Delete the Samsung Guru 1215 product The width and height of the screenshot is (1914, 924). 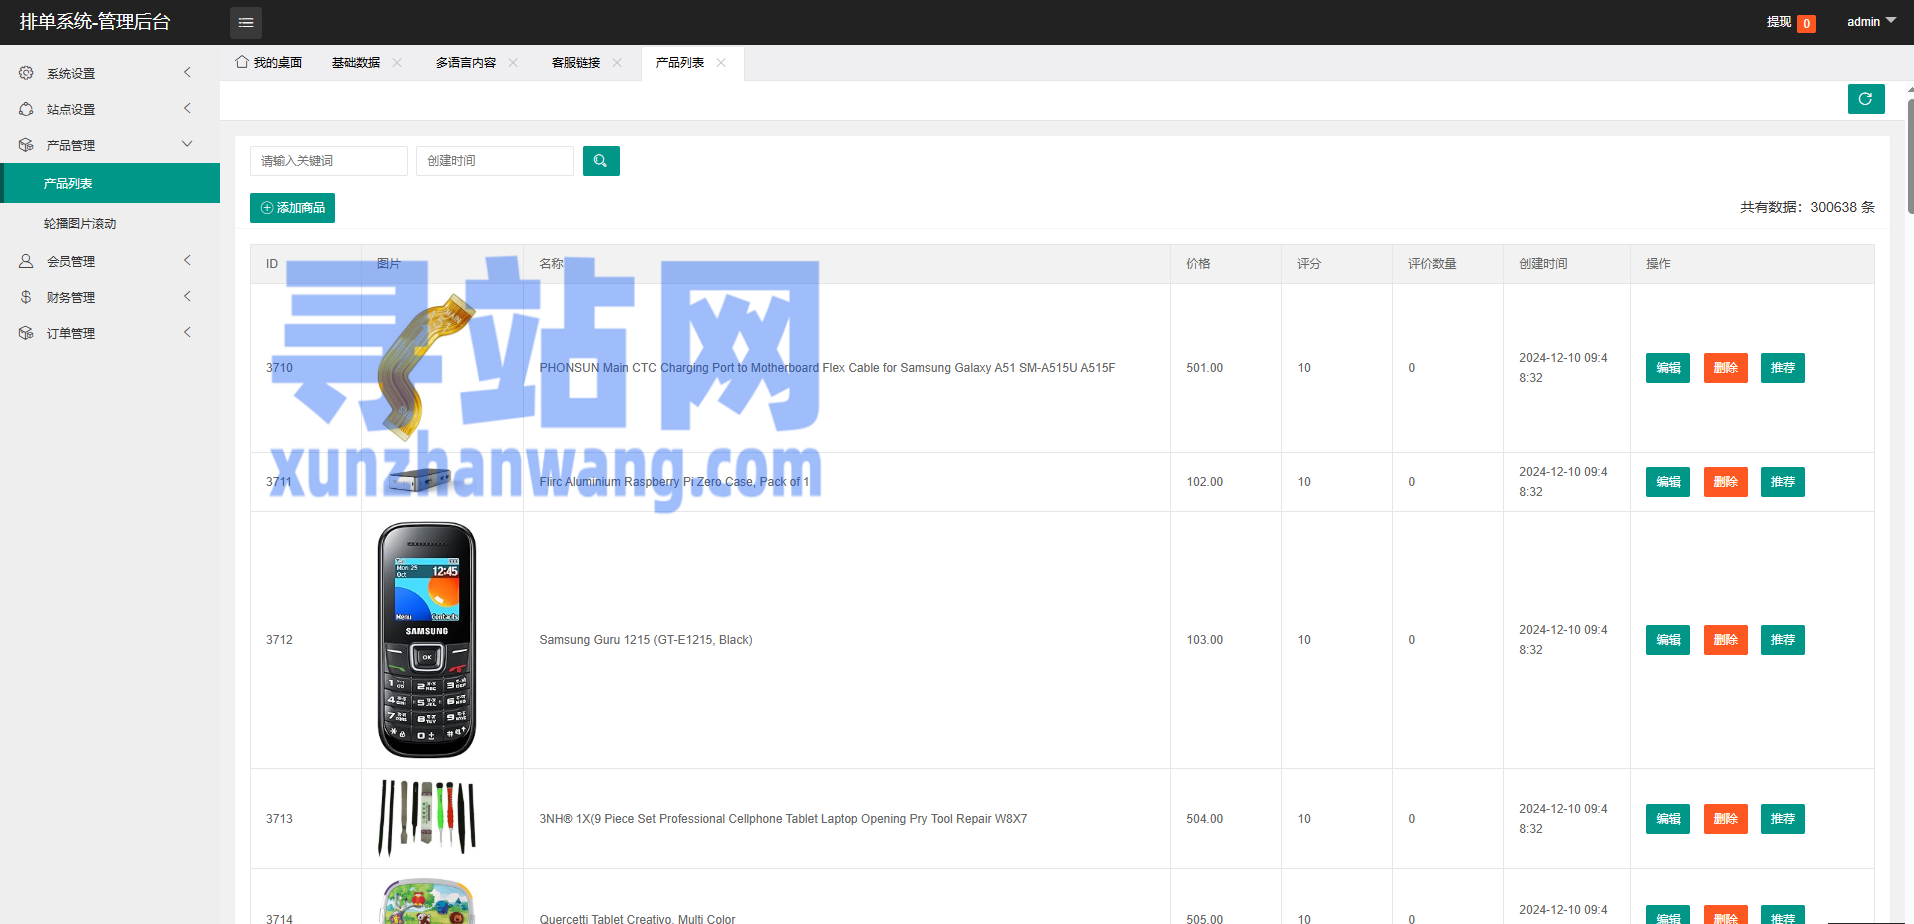pyautogui.click(x=1726, y=640)
